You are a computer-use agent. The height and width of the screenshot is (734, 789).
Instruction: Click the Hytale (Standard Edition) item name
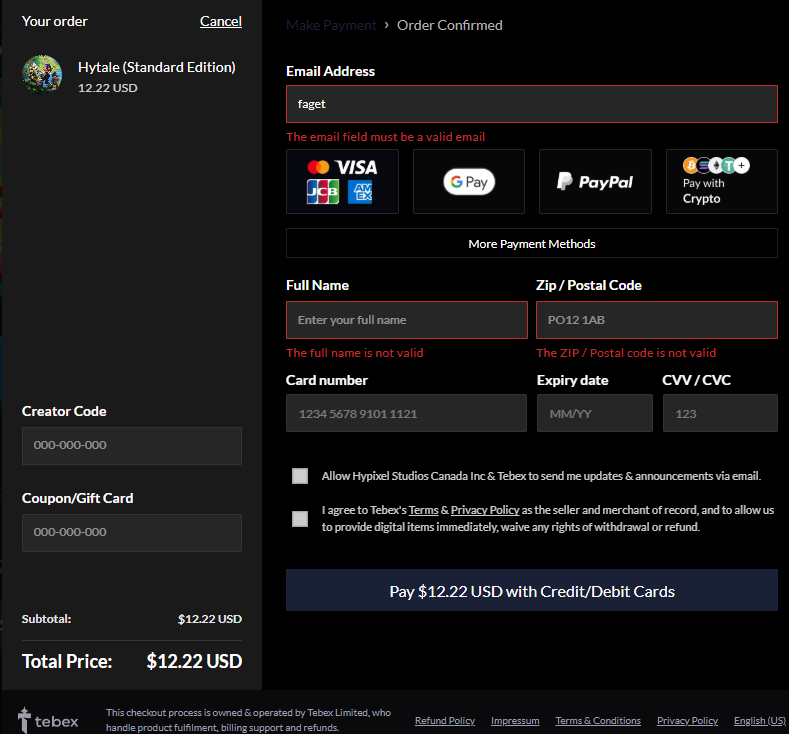[x=156, y=67]
